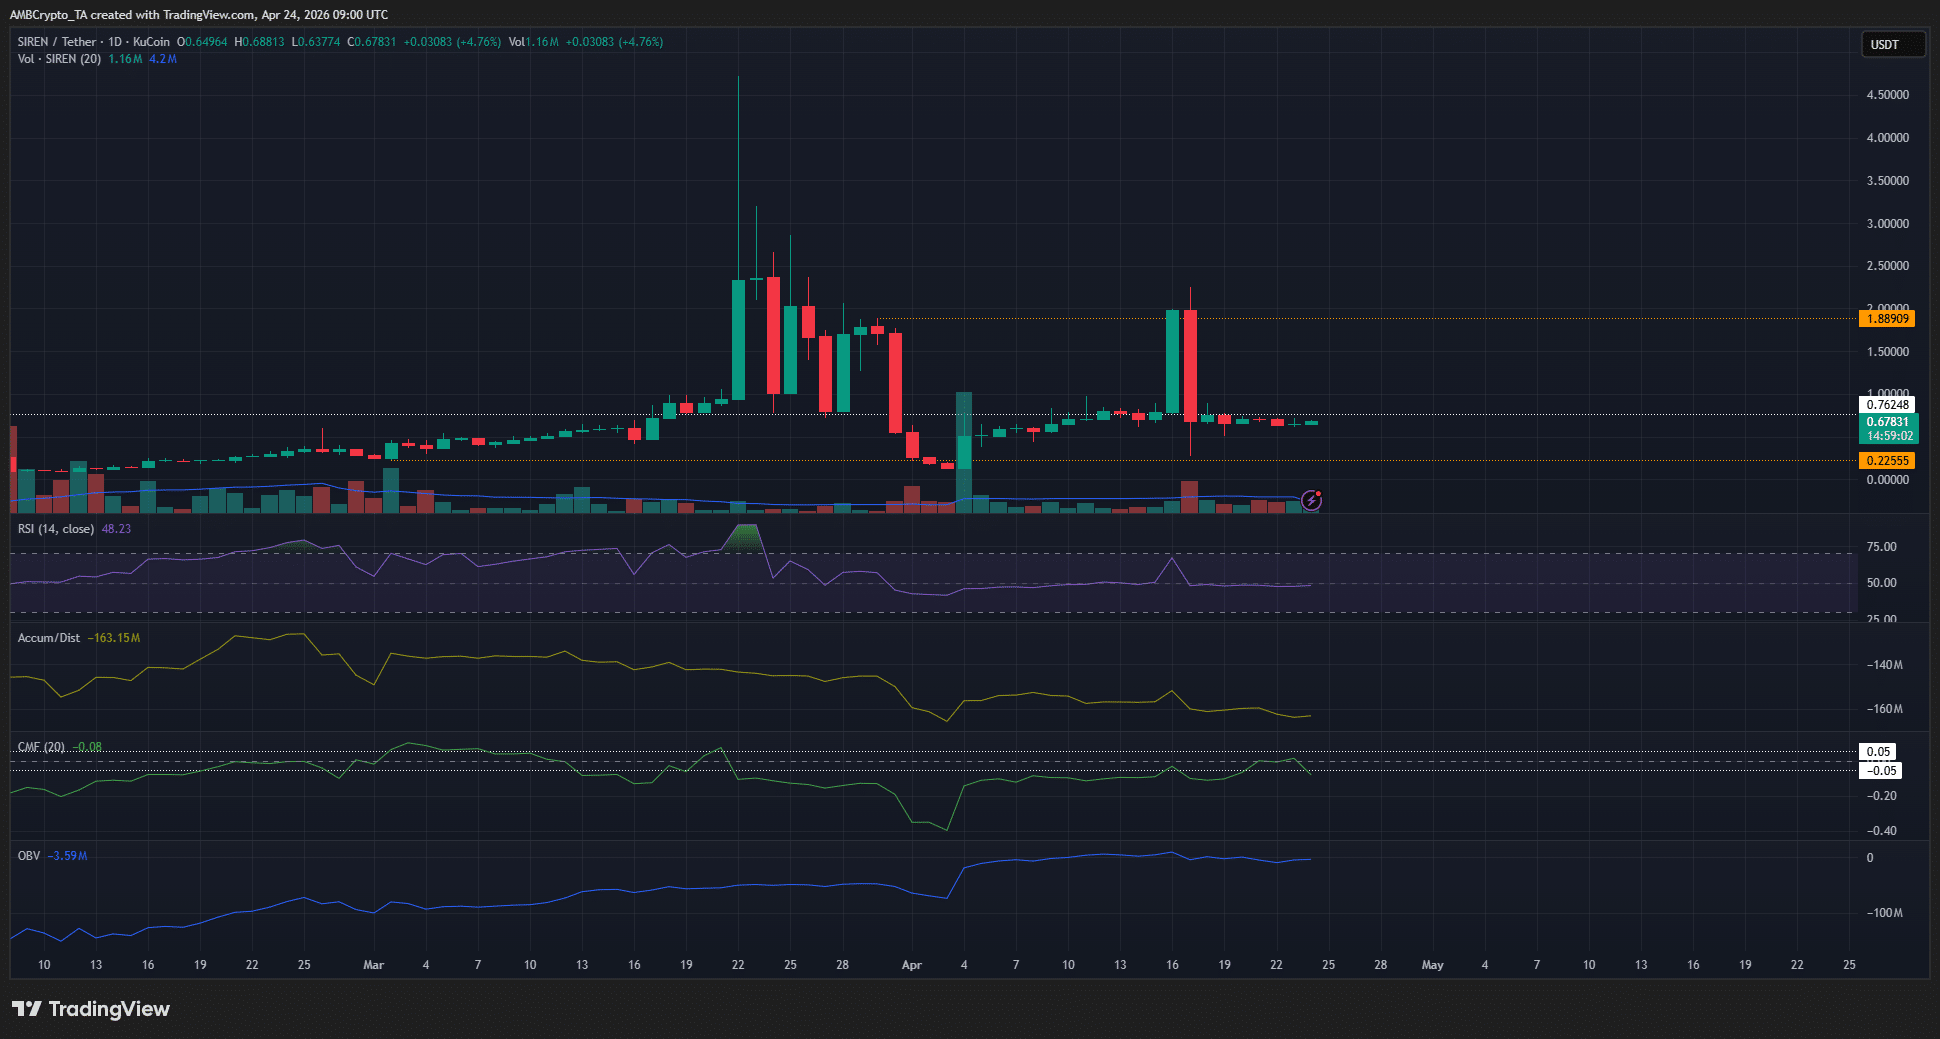The height and width of the screenshot is (1039, 1940).
Task: Toggle the USDT currency unit in top right
Action: 1892,44
